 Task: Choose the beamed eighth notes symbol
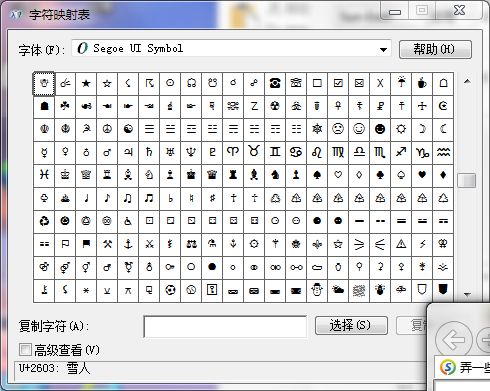128,198
